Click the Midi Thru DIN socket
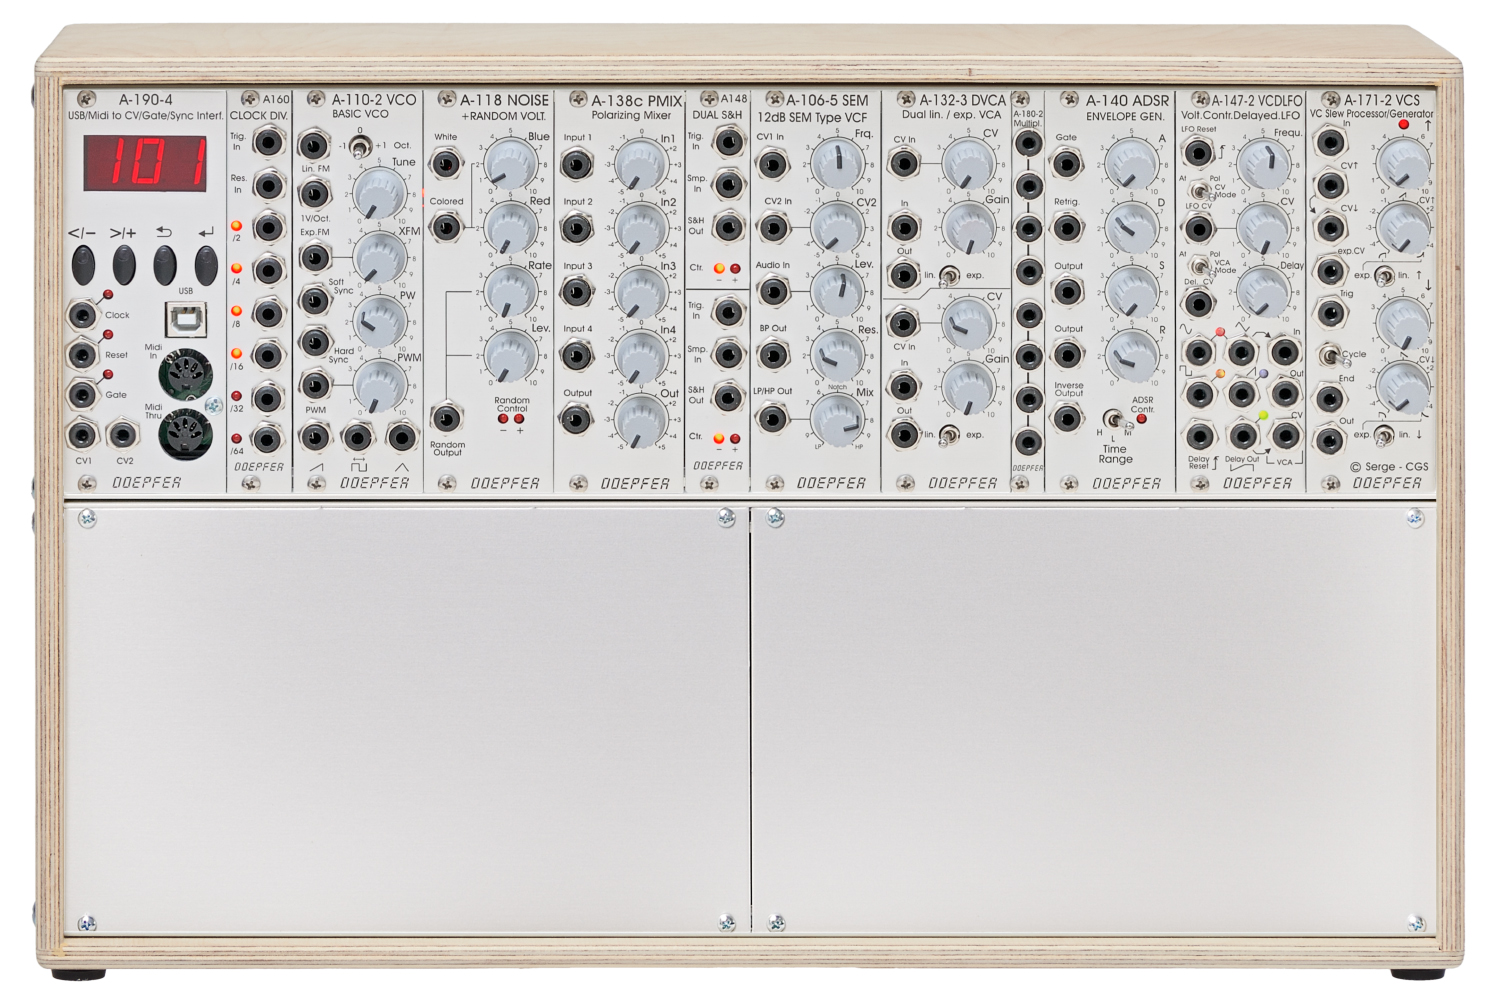The width and height of the screenshot is (1498, 1000). [x=186, y=433]
